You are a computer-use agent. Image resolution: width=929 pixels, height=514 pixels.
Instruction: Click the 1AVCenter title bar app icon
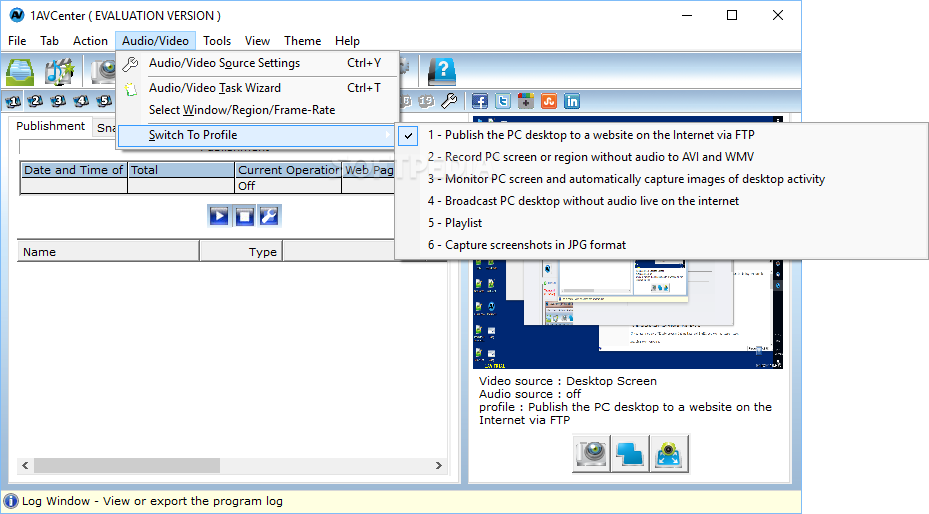click(17, 15)
